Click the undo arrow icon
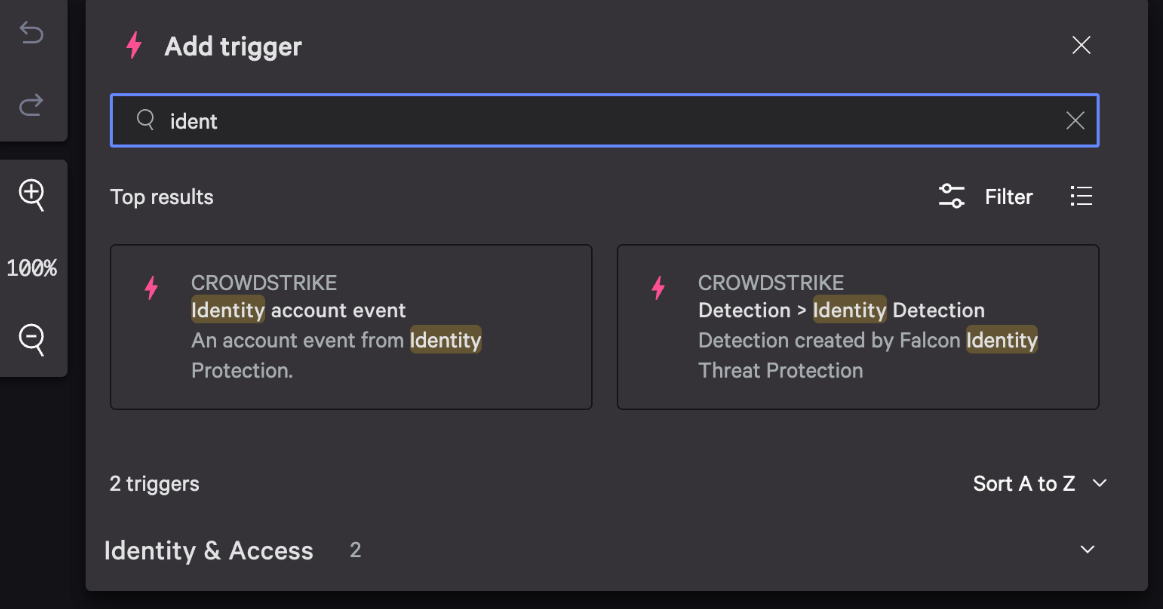1163x609 pixels. point(32,34)
